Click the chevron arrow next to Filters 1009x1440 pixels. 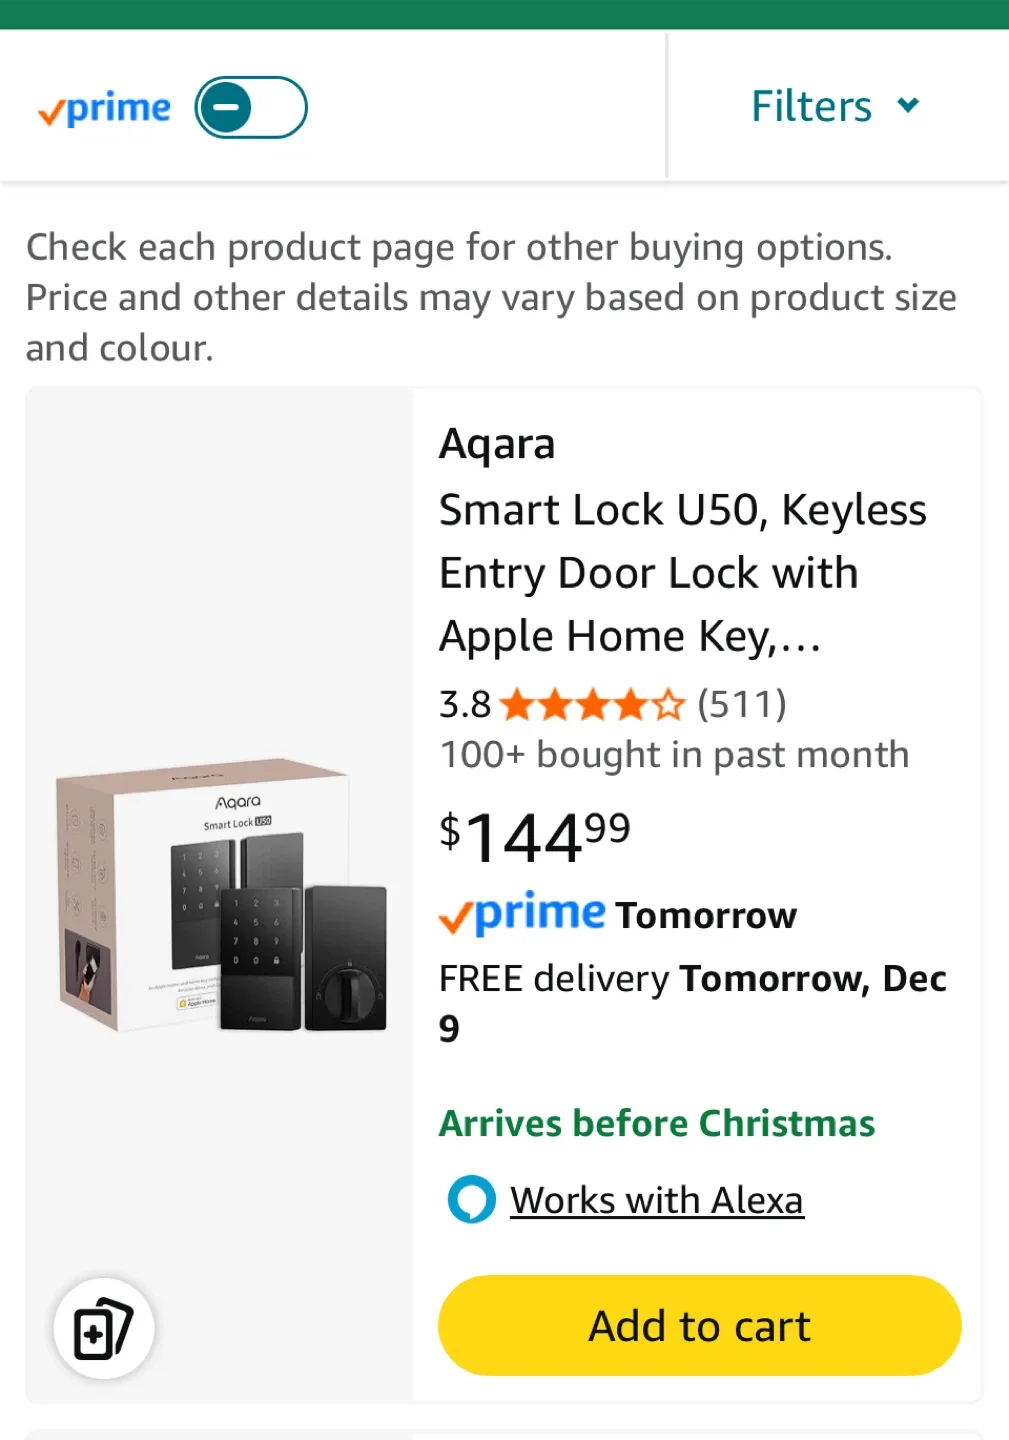click(x=908, y=106)
